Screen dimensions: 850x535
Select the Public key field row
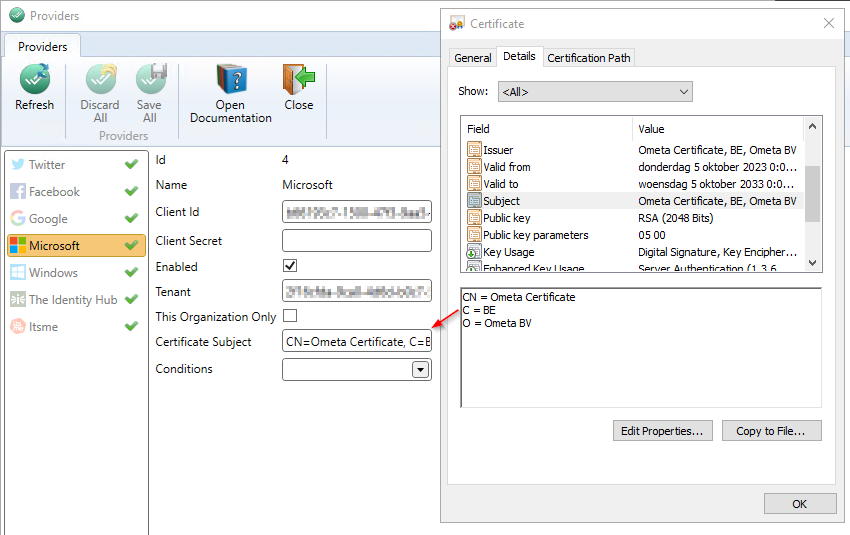click(634, 218)
